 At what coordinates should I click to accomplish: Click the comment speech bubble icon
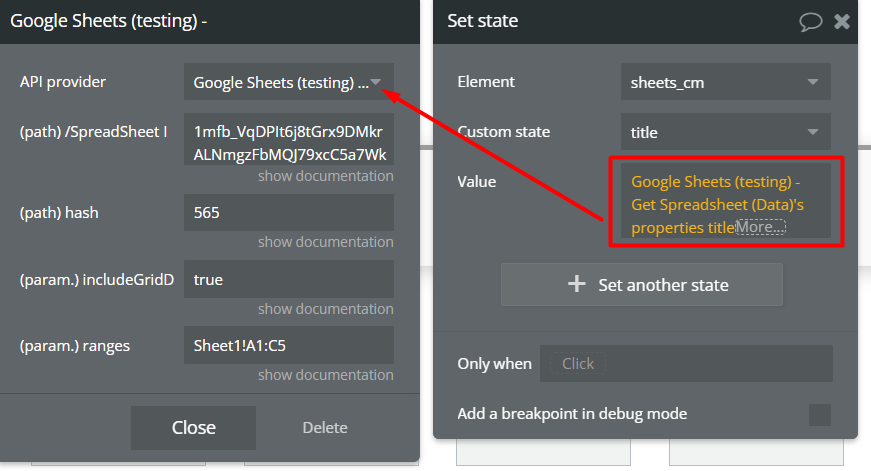[x=809, y=21]
